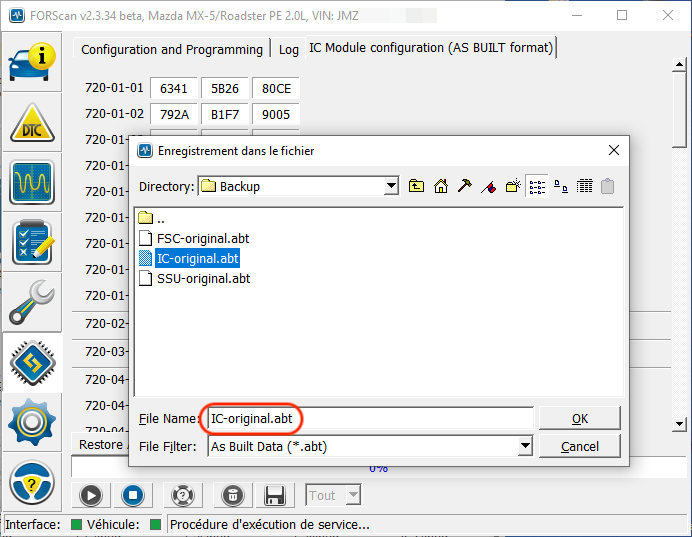Go up one folder level in dialog

pyautogui.click(x=416, y=186)
